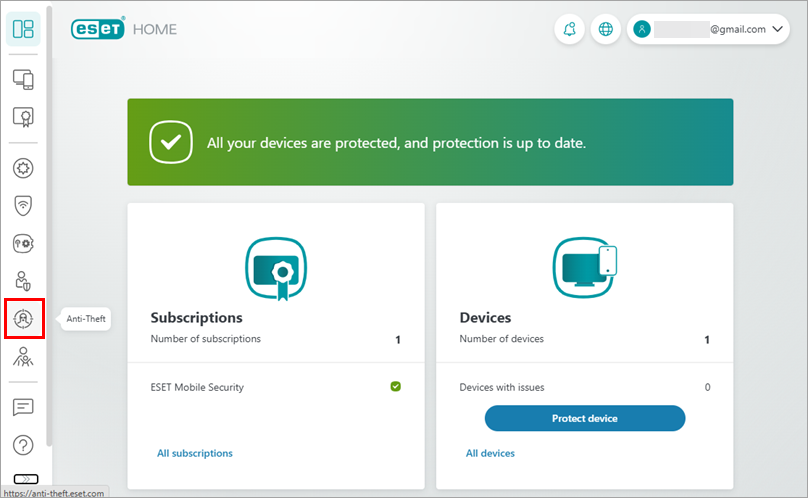Image resolution: width=808 pixels, height=498 pixels.
Task: Click the ESET Mobile Security subscription row
Action: (x=275, y=387)
